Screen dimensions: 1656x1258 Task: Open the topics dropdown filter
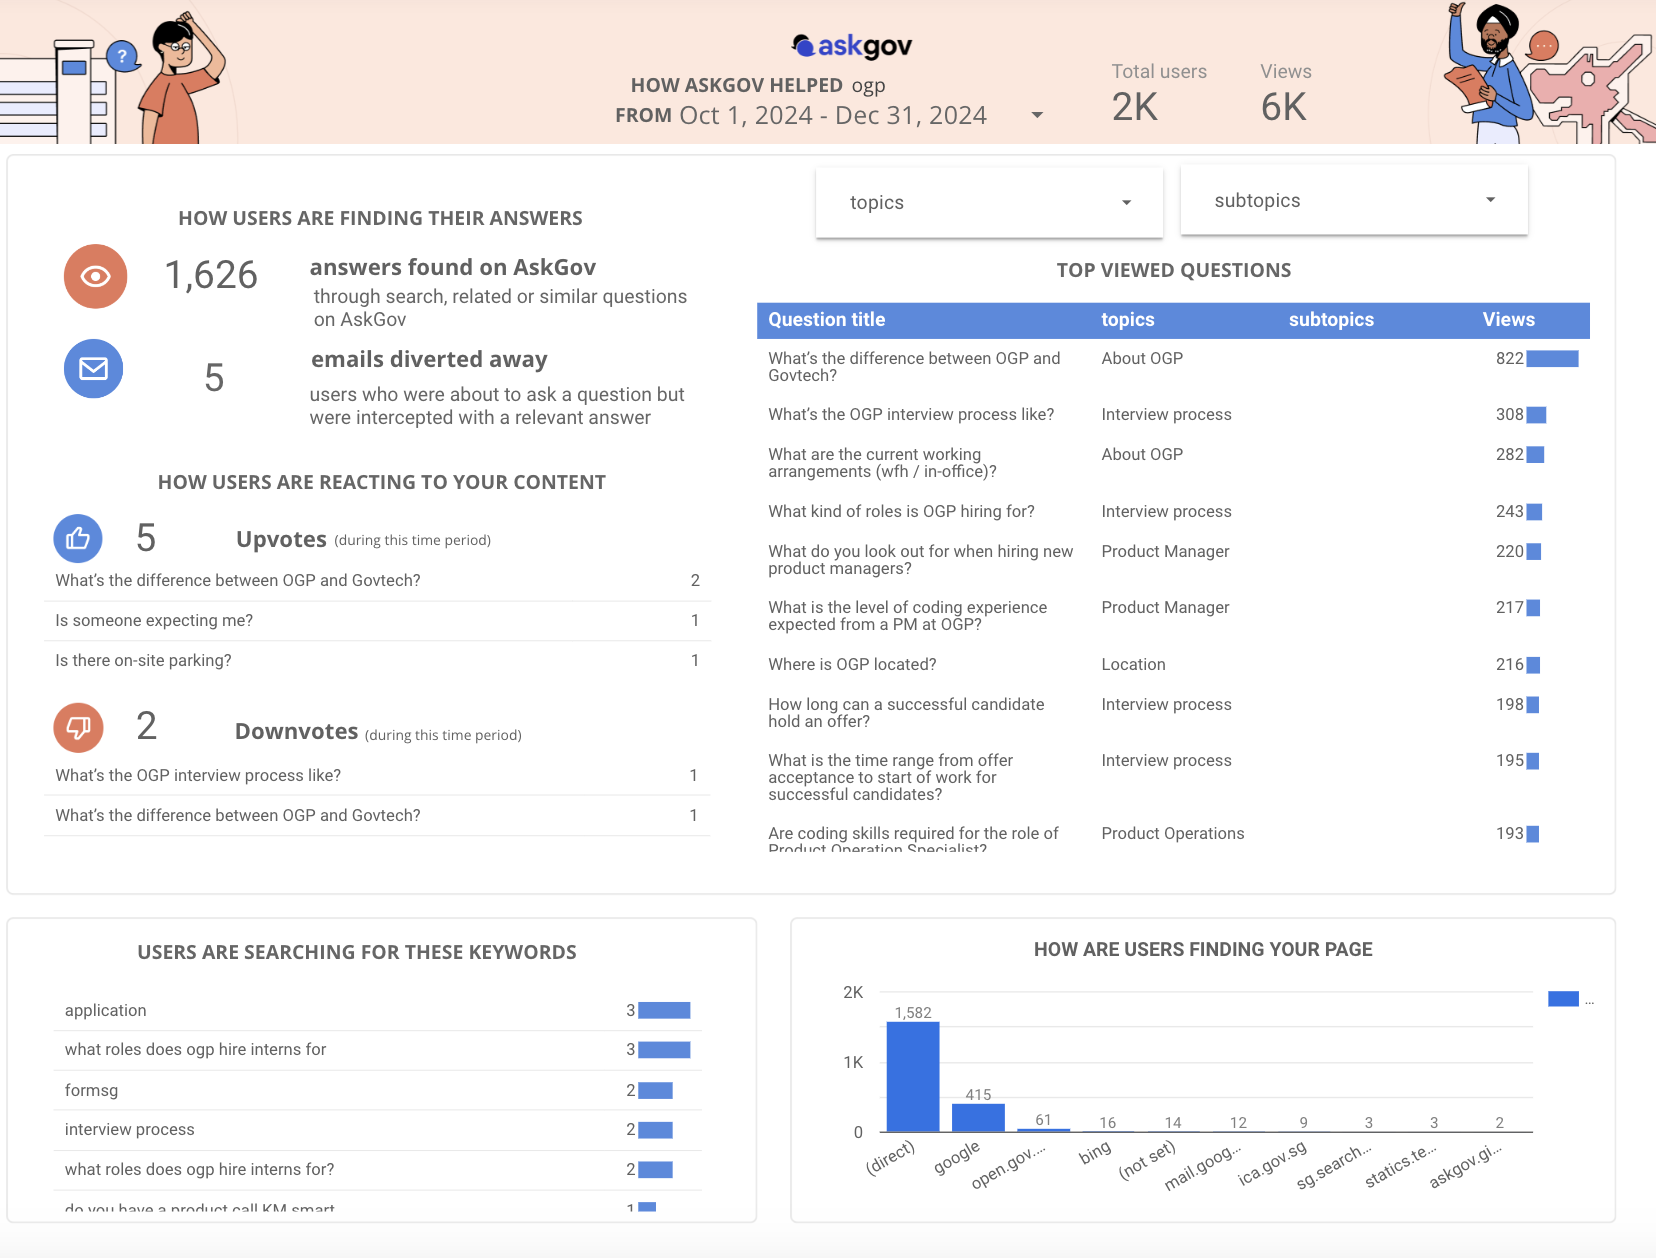(x=989, y=202)
